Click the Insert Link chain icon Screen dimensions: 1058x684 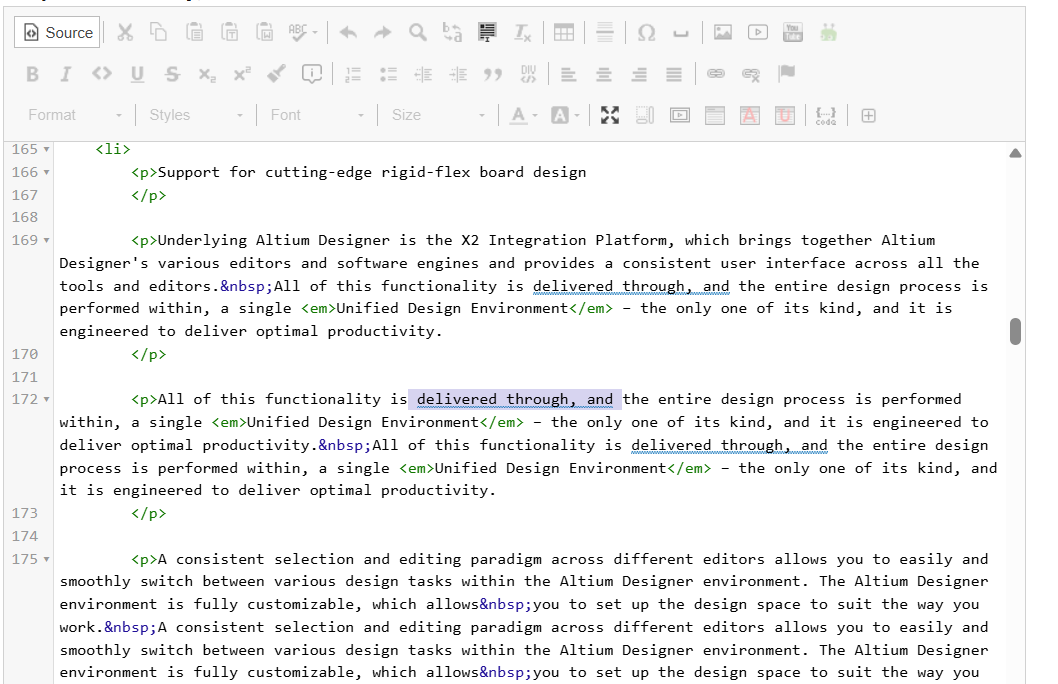[716, 74]
